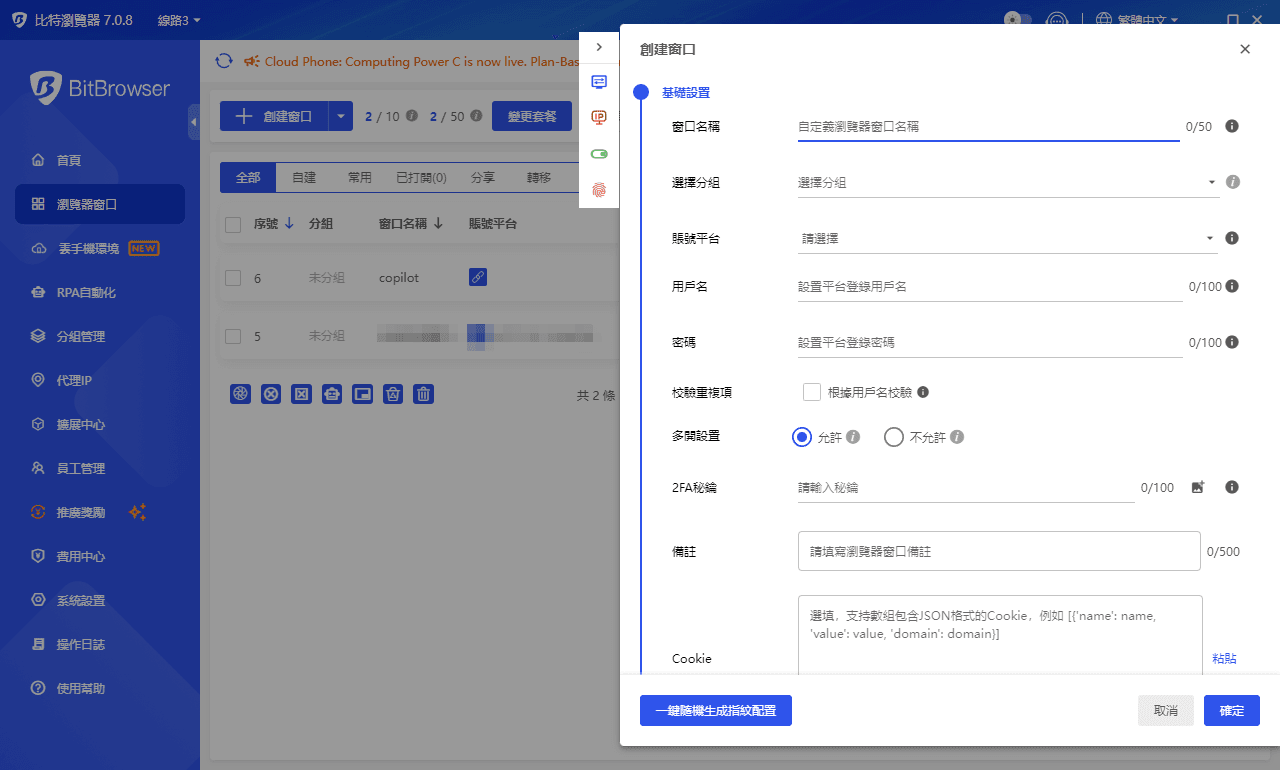
Task: Select the fingerprint configuration icon
Action: coord(599,188)
